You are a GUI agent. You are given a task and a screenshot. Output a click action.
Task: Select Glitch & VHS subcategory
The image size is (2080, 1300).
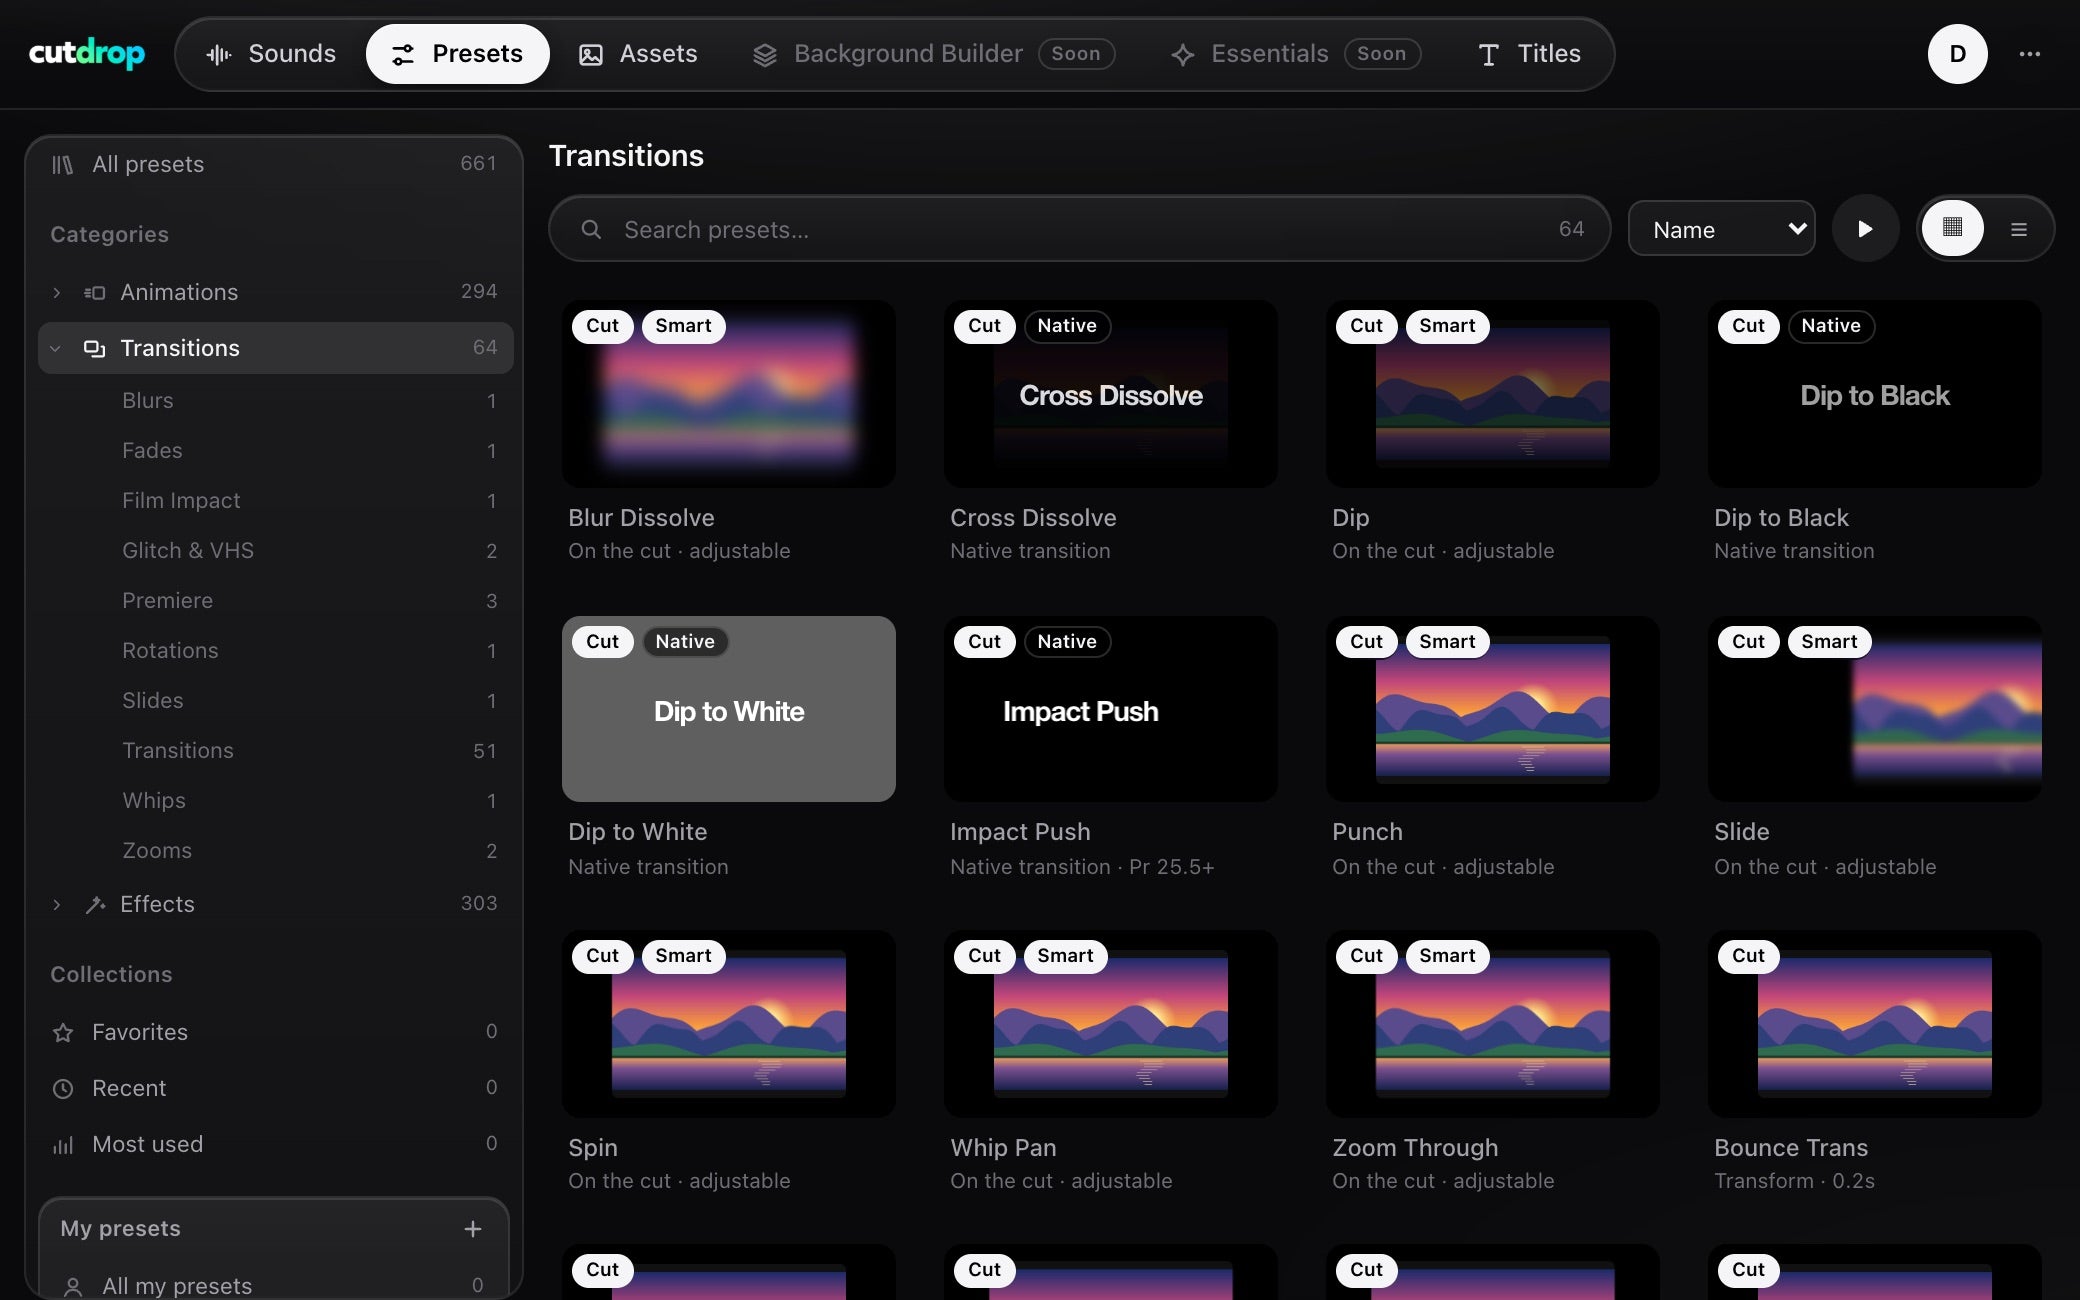275,550
